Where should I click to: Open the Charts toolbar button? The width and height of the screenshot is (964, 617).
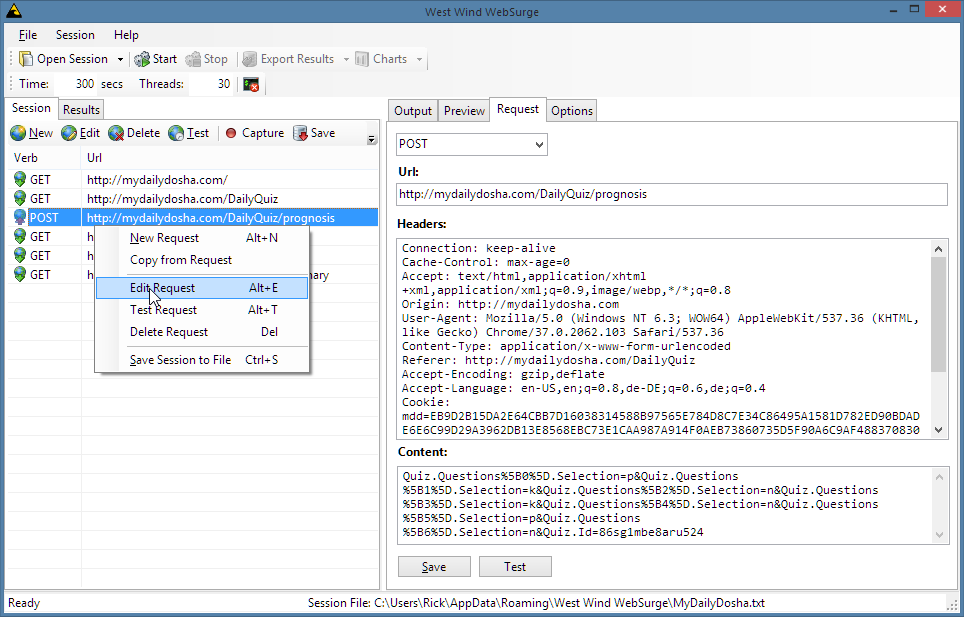point(381,59)
